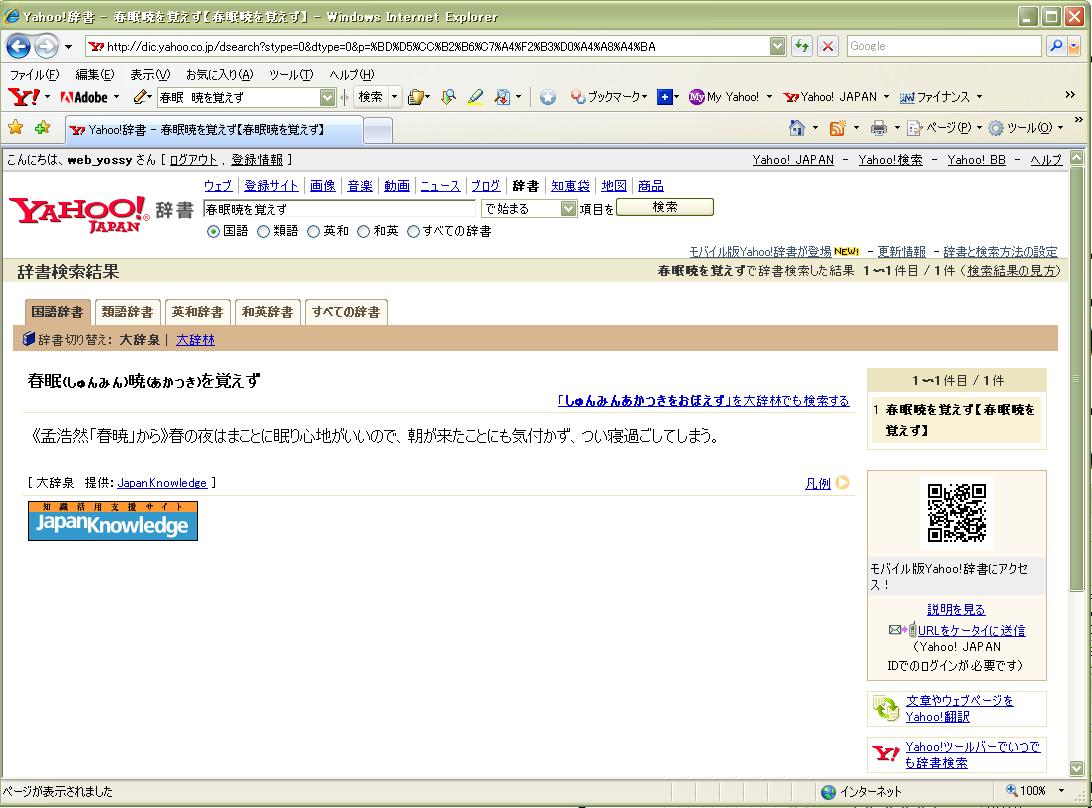Select the 類語 radio button
This screenshot has height=808, width=1092.
(263, 231)
